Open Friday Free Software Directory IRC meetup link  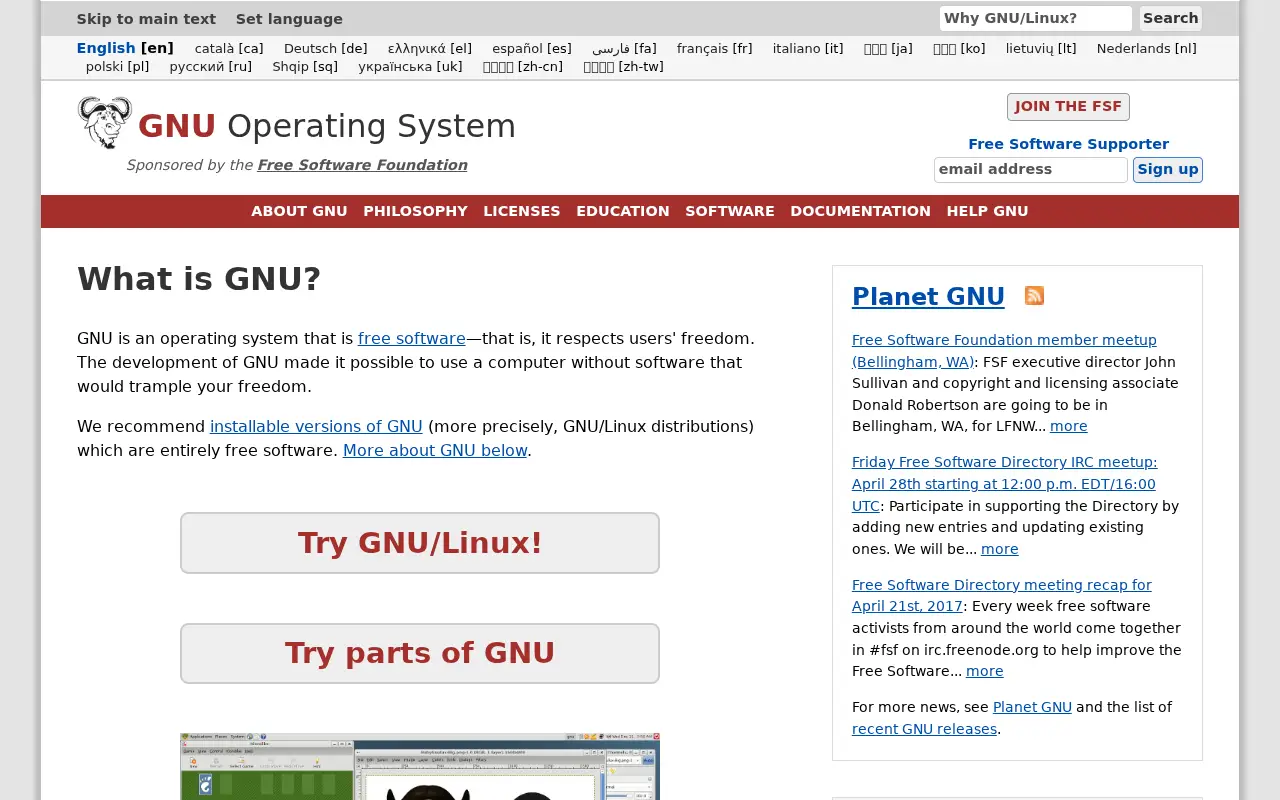(x=1004, y=484)
